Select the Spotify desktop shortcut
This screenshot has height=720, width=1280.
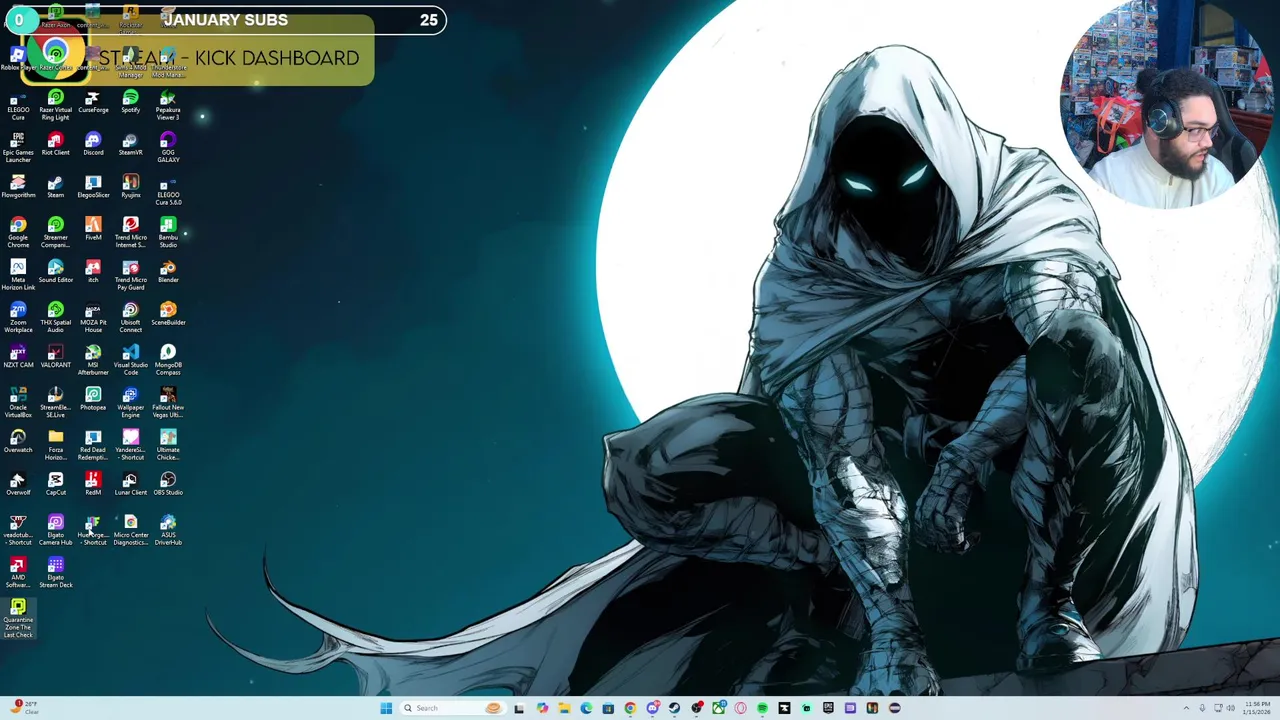[130, 102]
